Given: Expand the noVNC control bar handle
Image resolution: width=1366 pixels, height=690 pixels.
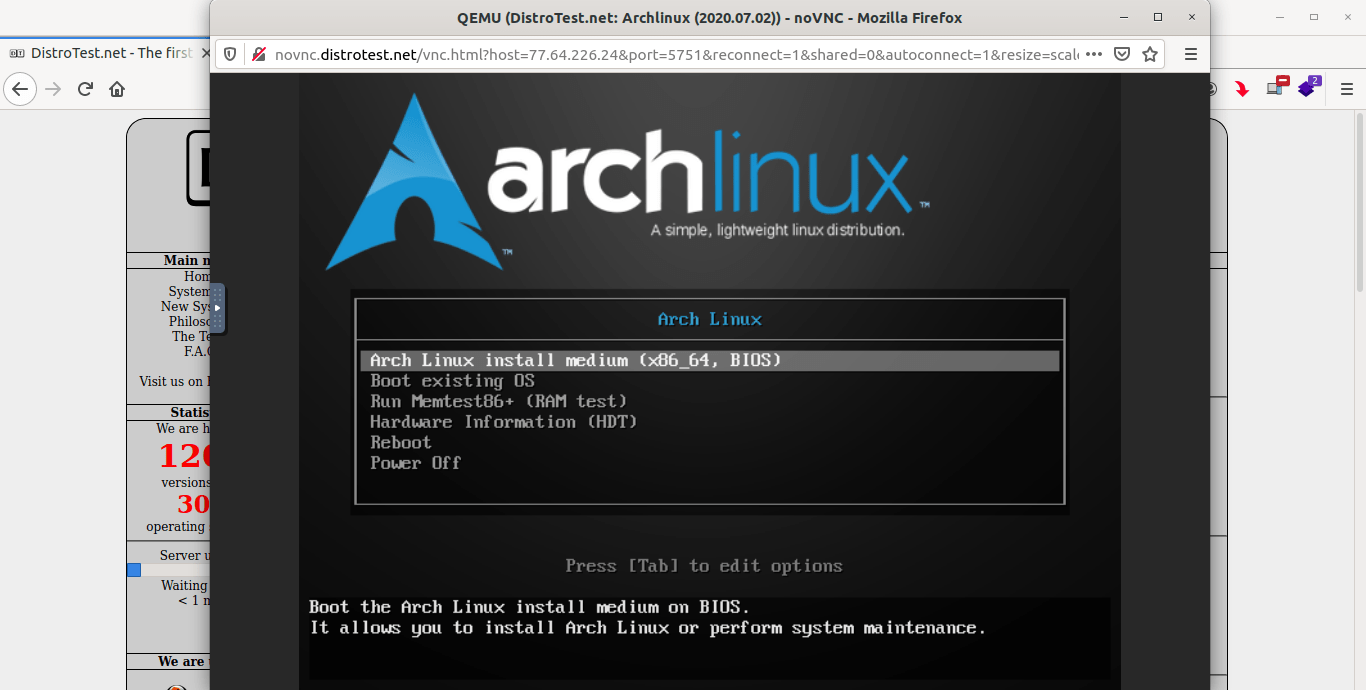Looking at the screenshot, I should pyautogui.click(x=220, y=308).
